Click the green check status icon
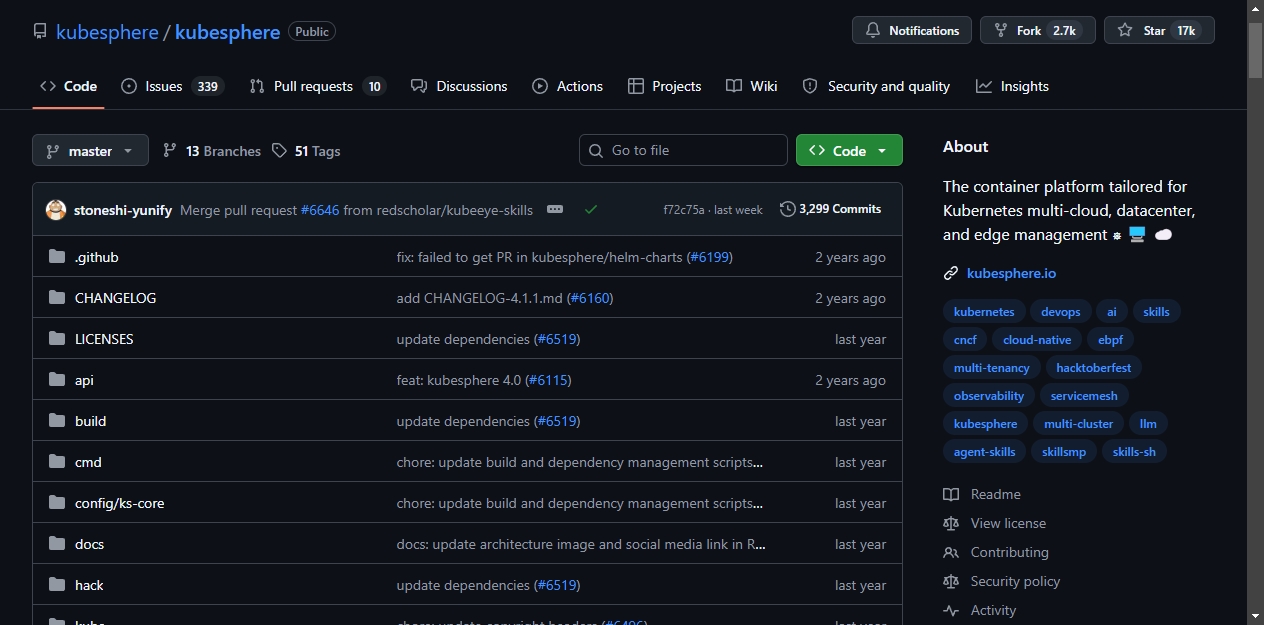 591,210
